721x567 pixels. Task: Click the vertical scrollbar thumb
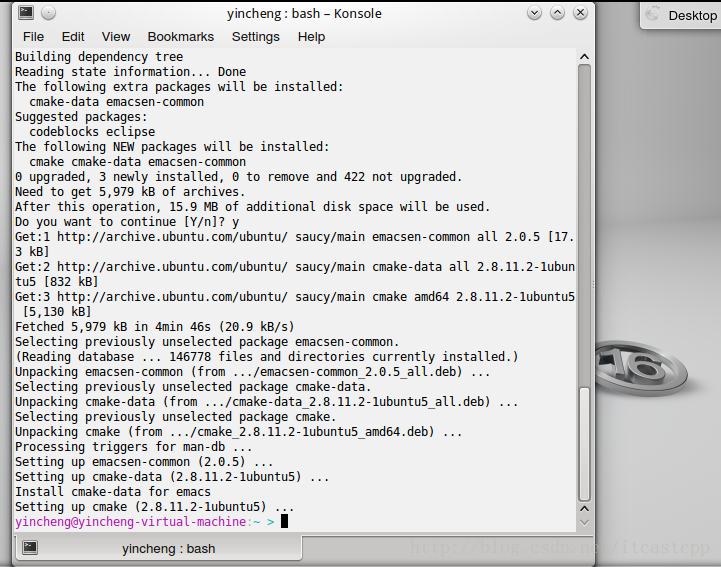(x=584, y=445)
